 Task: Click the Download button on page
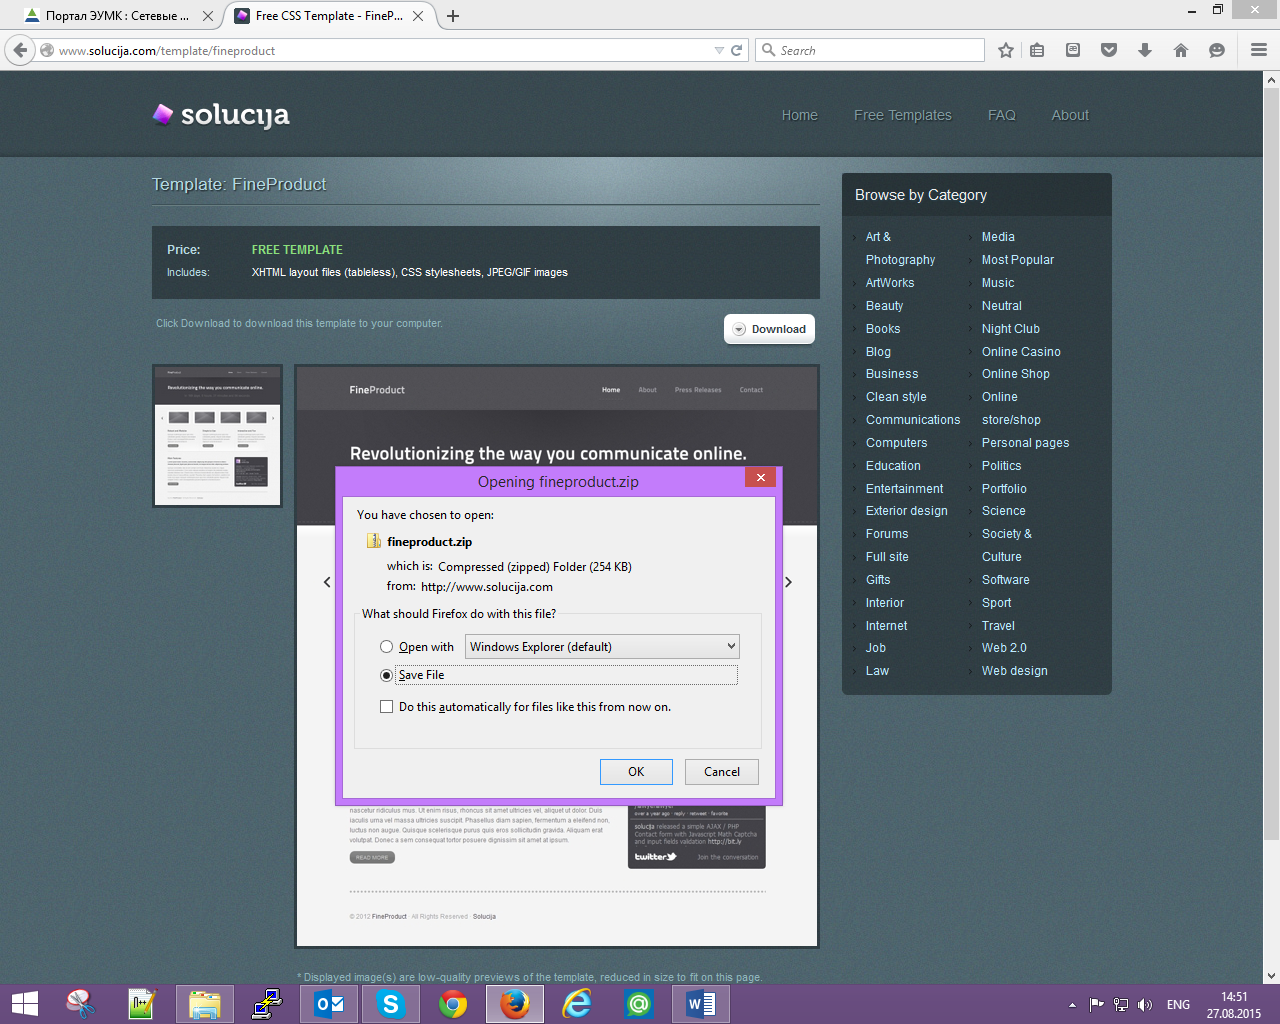click(769, 329)
